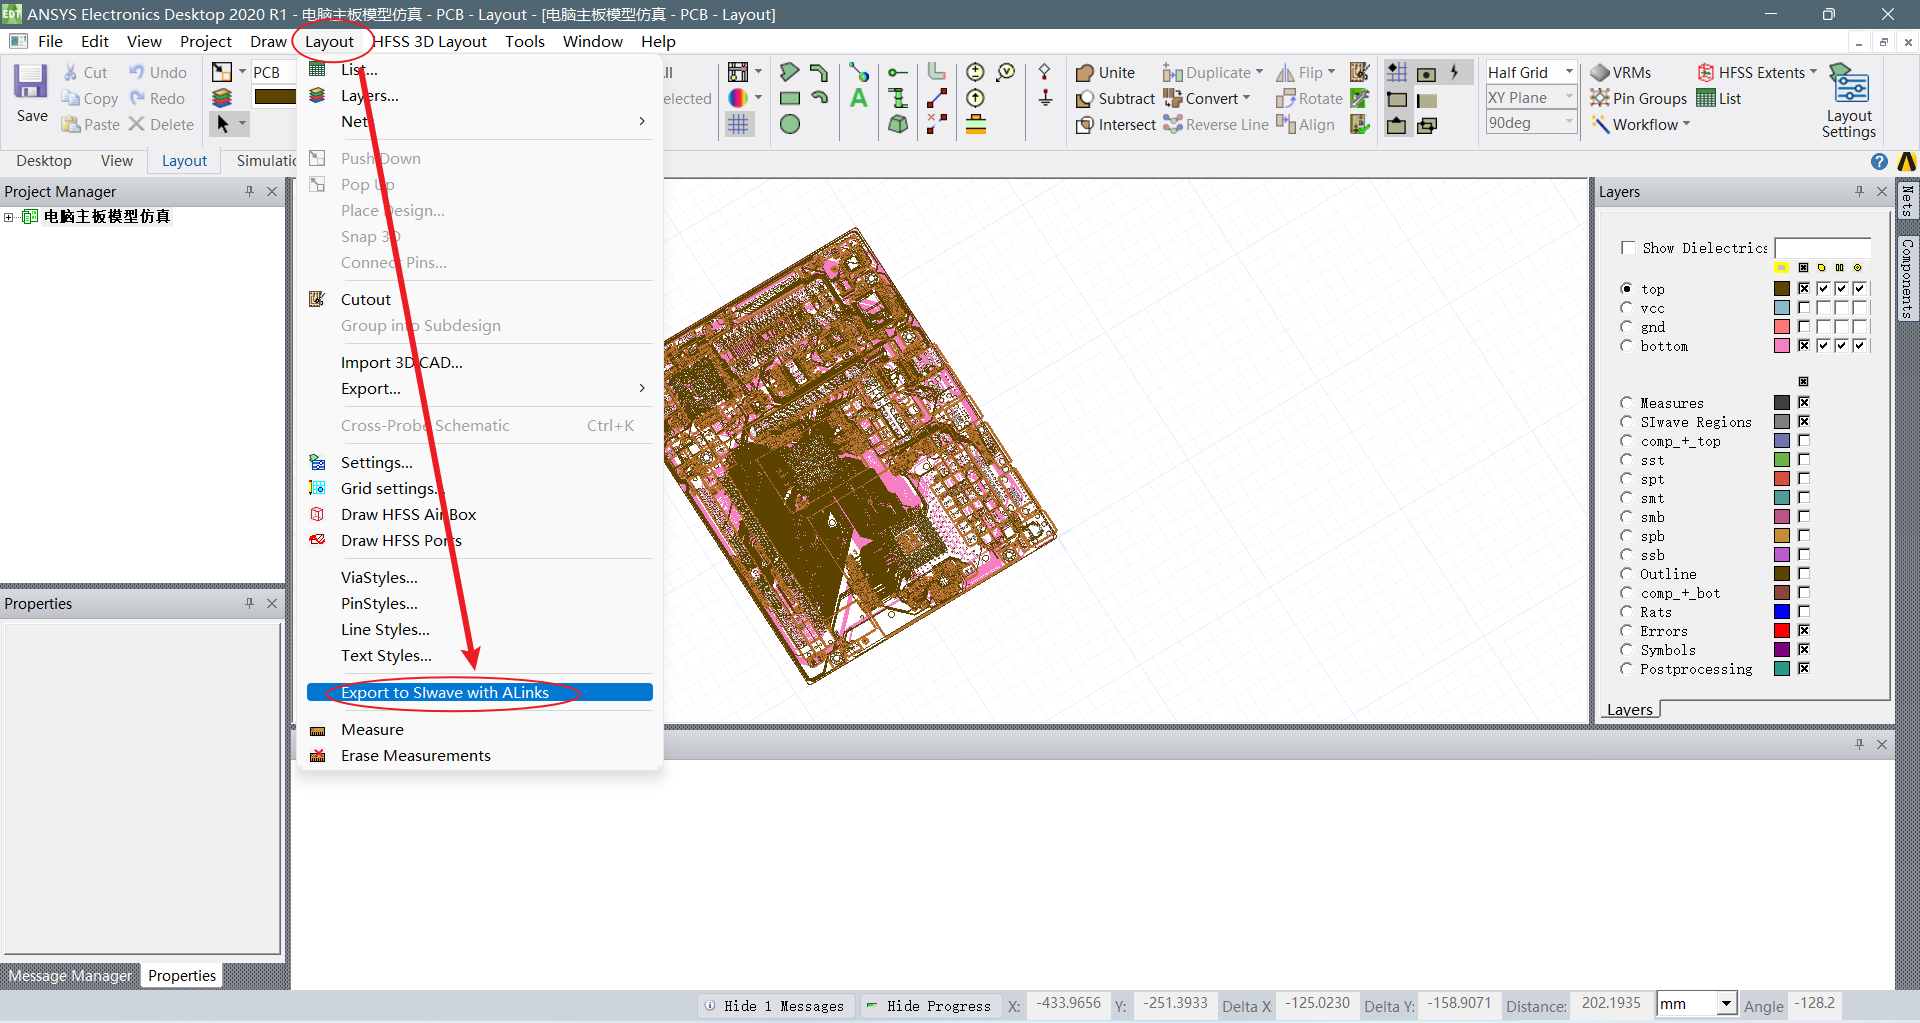The image size is (1920, 1023).
Task: Click the top layer brown color swatch
Action: click(1782, 289)
